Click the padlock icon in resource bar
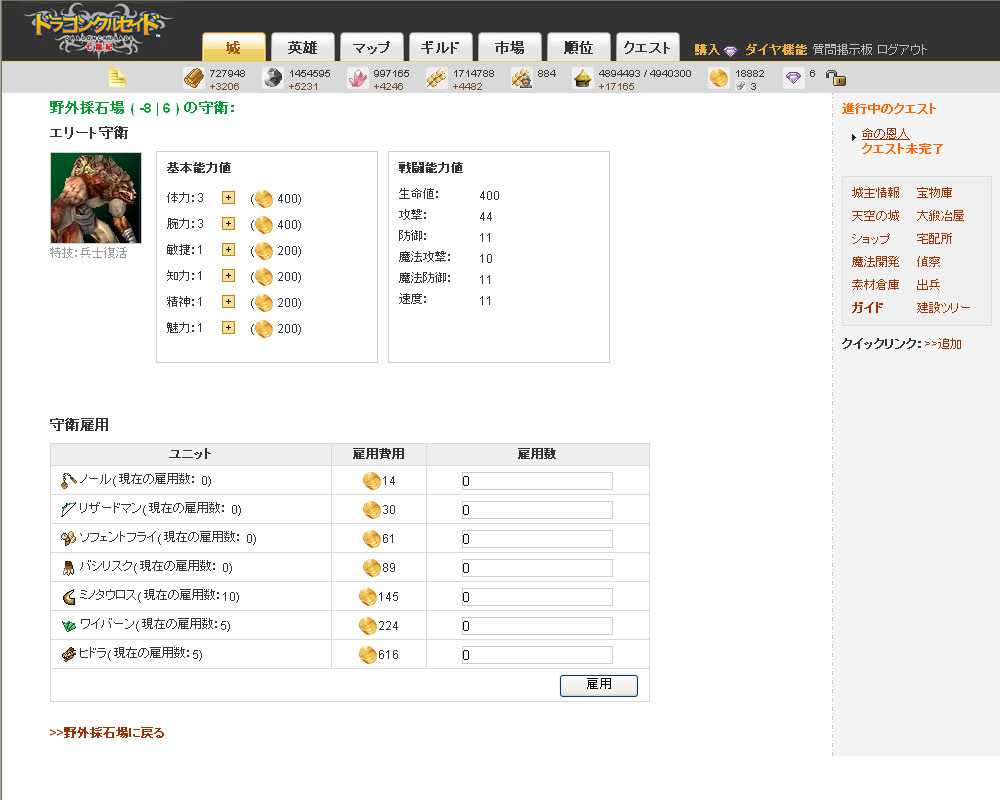This screenshot has width=1000, height=800. tap(835, 78)
